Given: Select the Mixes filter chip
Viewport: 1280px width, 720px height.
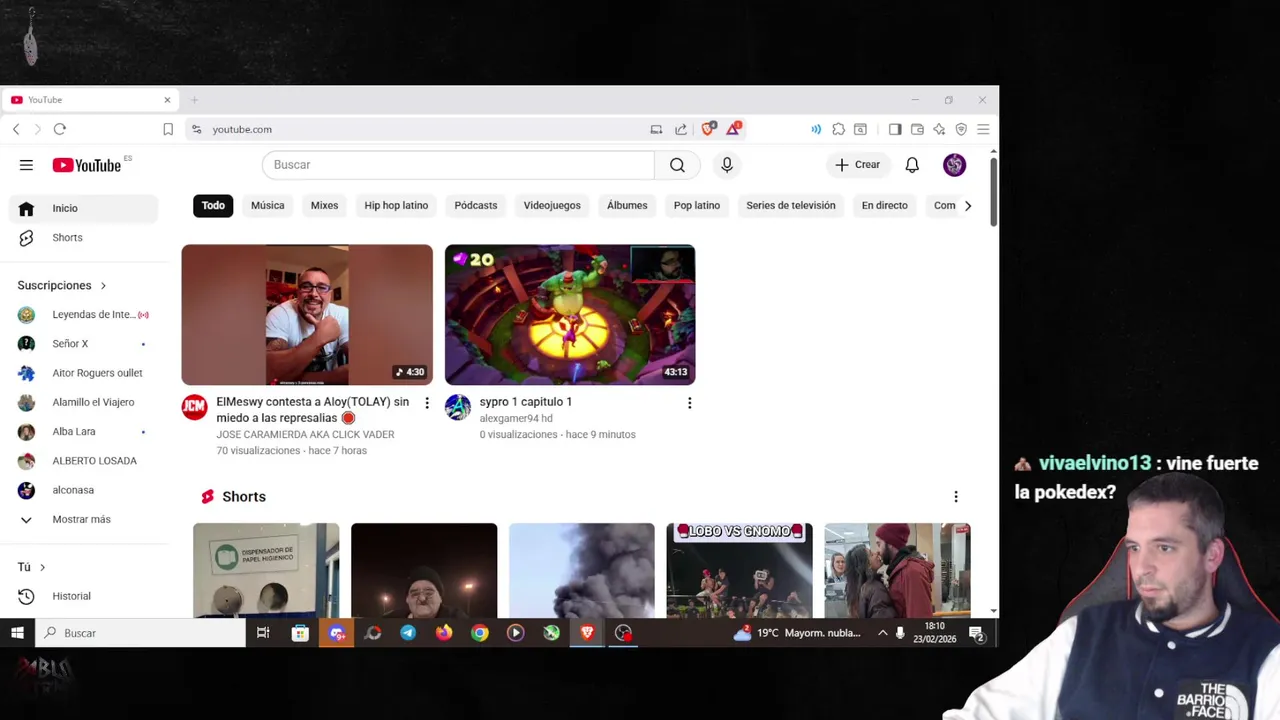Looking at the screenshot, I should tap(324, 205).
